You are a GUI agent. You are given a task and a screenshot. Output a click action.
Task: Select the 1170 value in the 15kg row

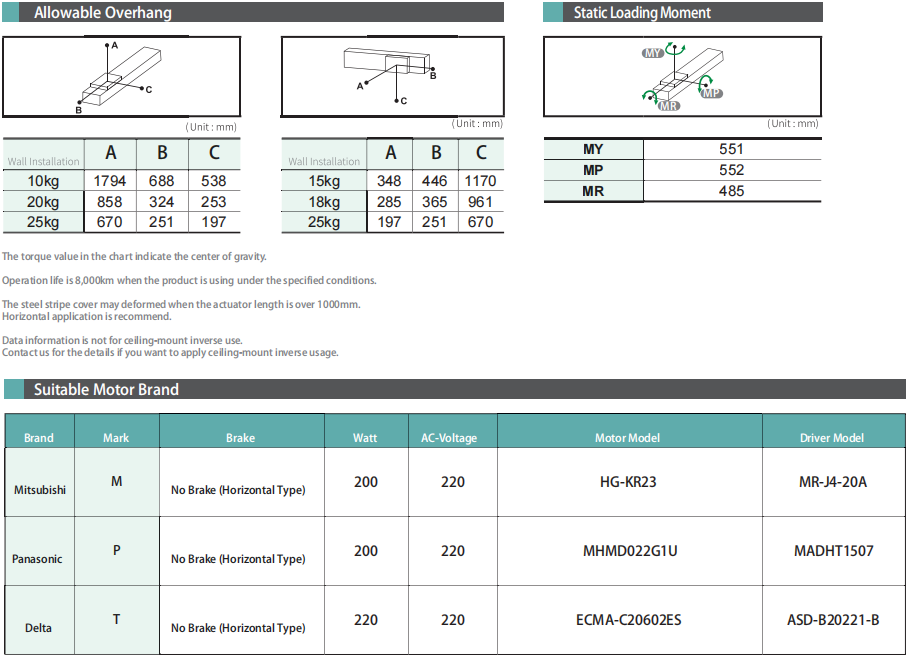point(480,181)
